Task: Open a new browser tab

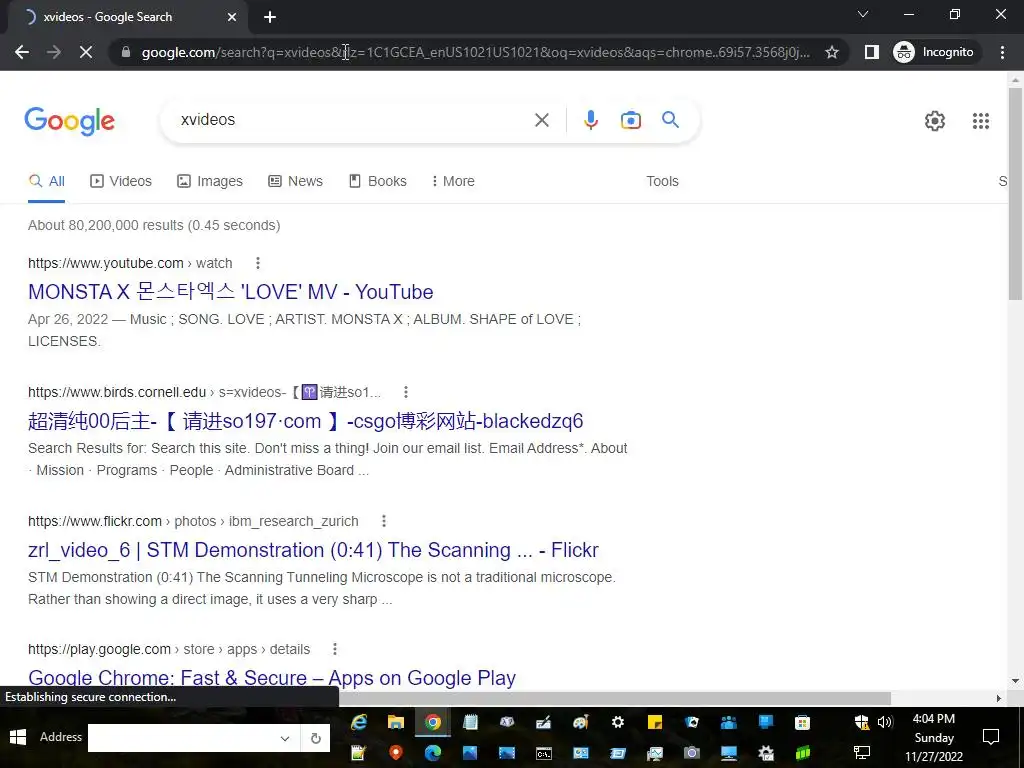Action: tap(270, 17)
